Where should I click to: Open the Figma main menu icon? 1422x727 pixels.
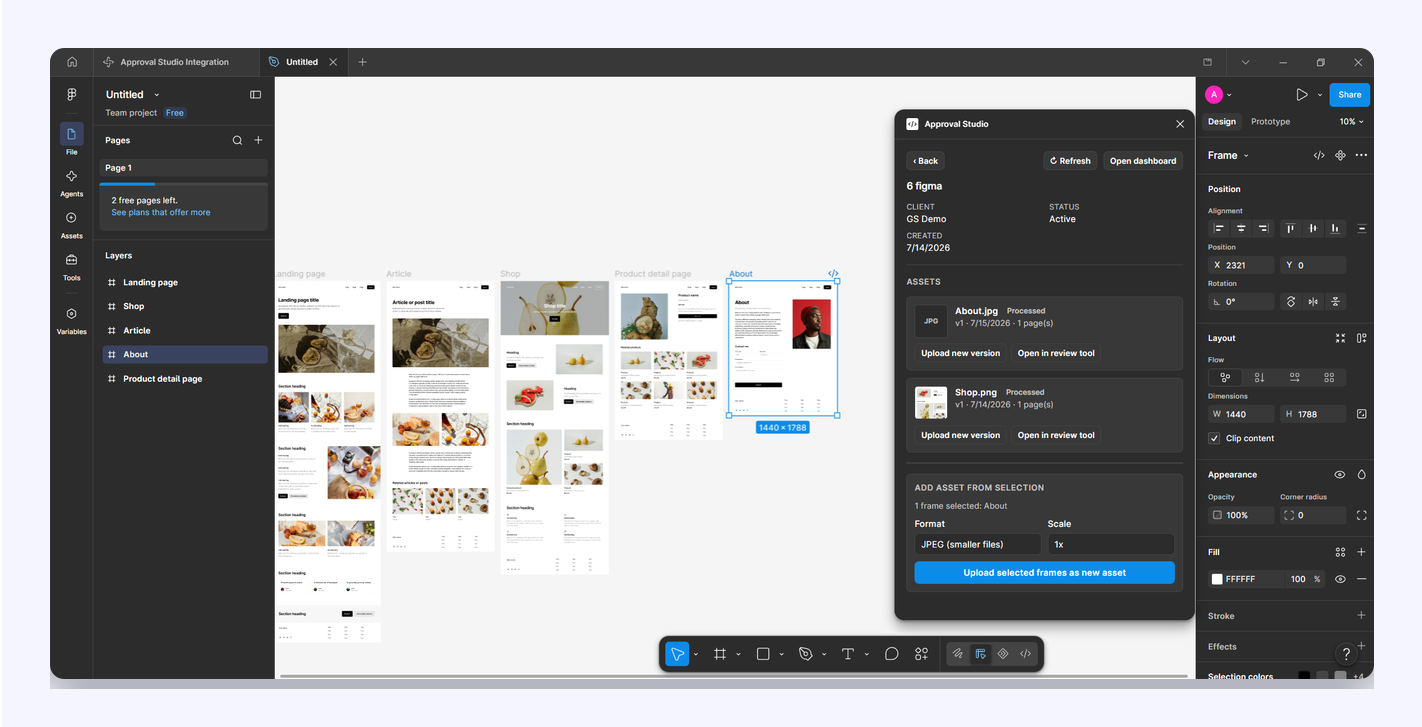(x=72, y=94)
